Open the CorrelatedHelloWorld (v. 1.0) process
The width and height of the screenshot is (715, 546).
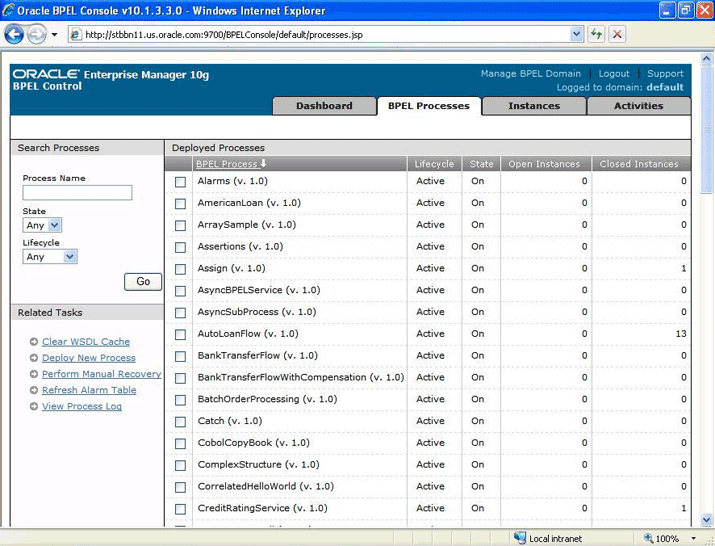(265, 486)
